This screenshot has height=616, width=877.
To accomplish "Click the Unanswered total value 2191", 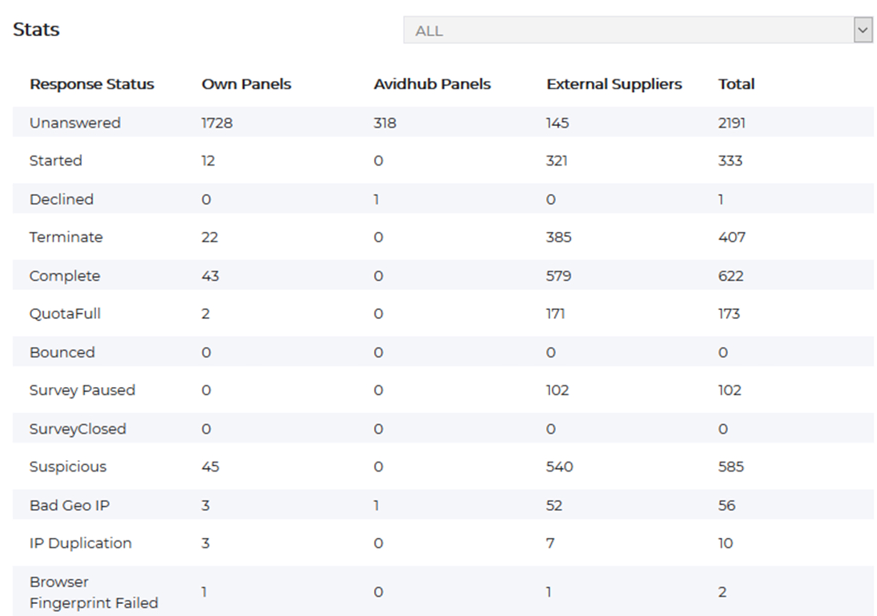I will click(x=732, y=123).
